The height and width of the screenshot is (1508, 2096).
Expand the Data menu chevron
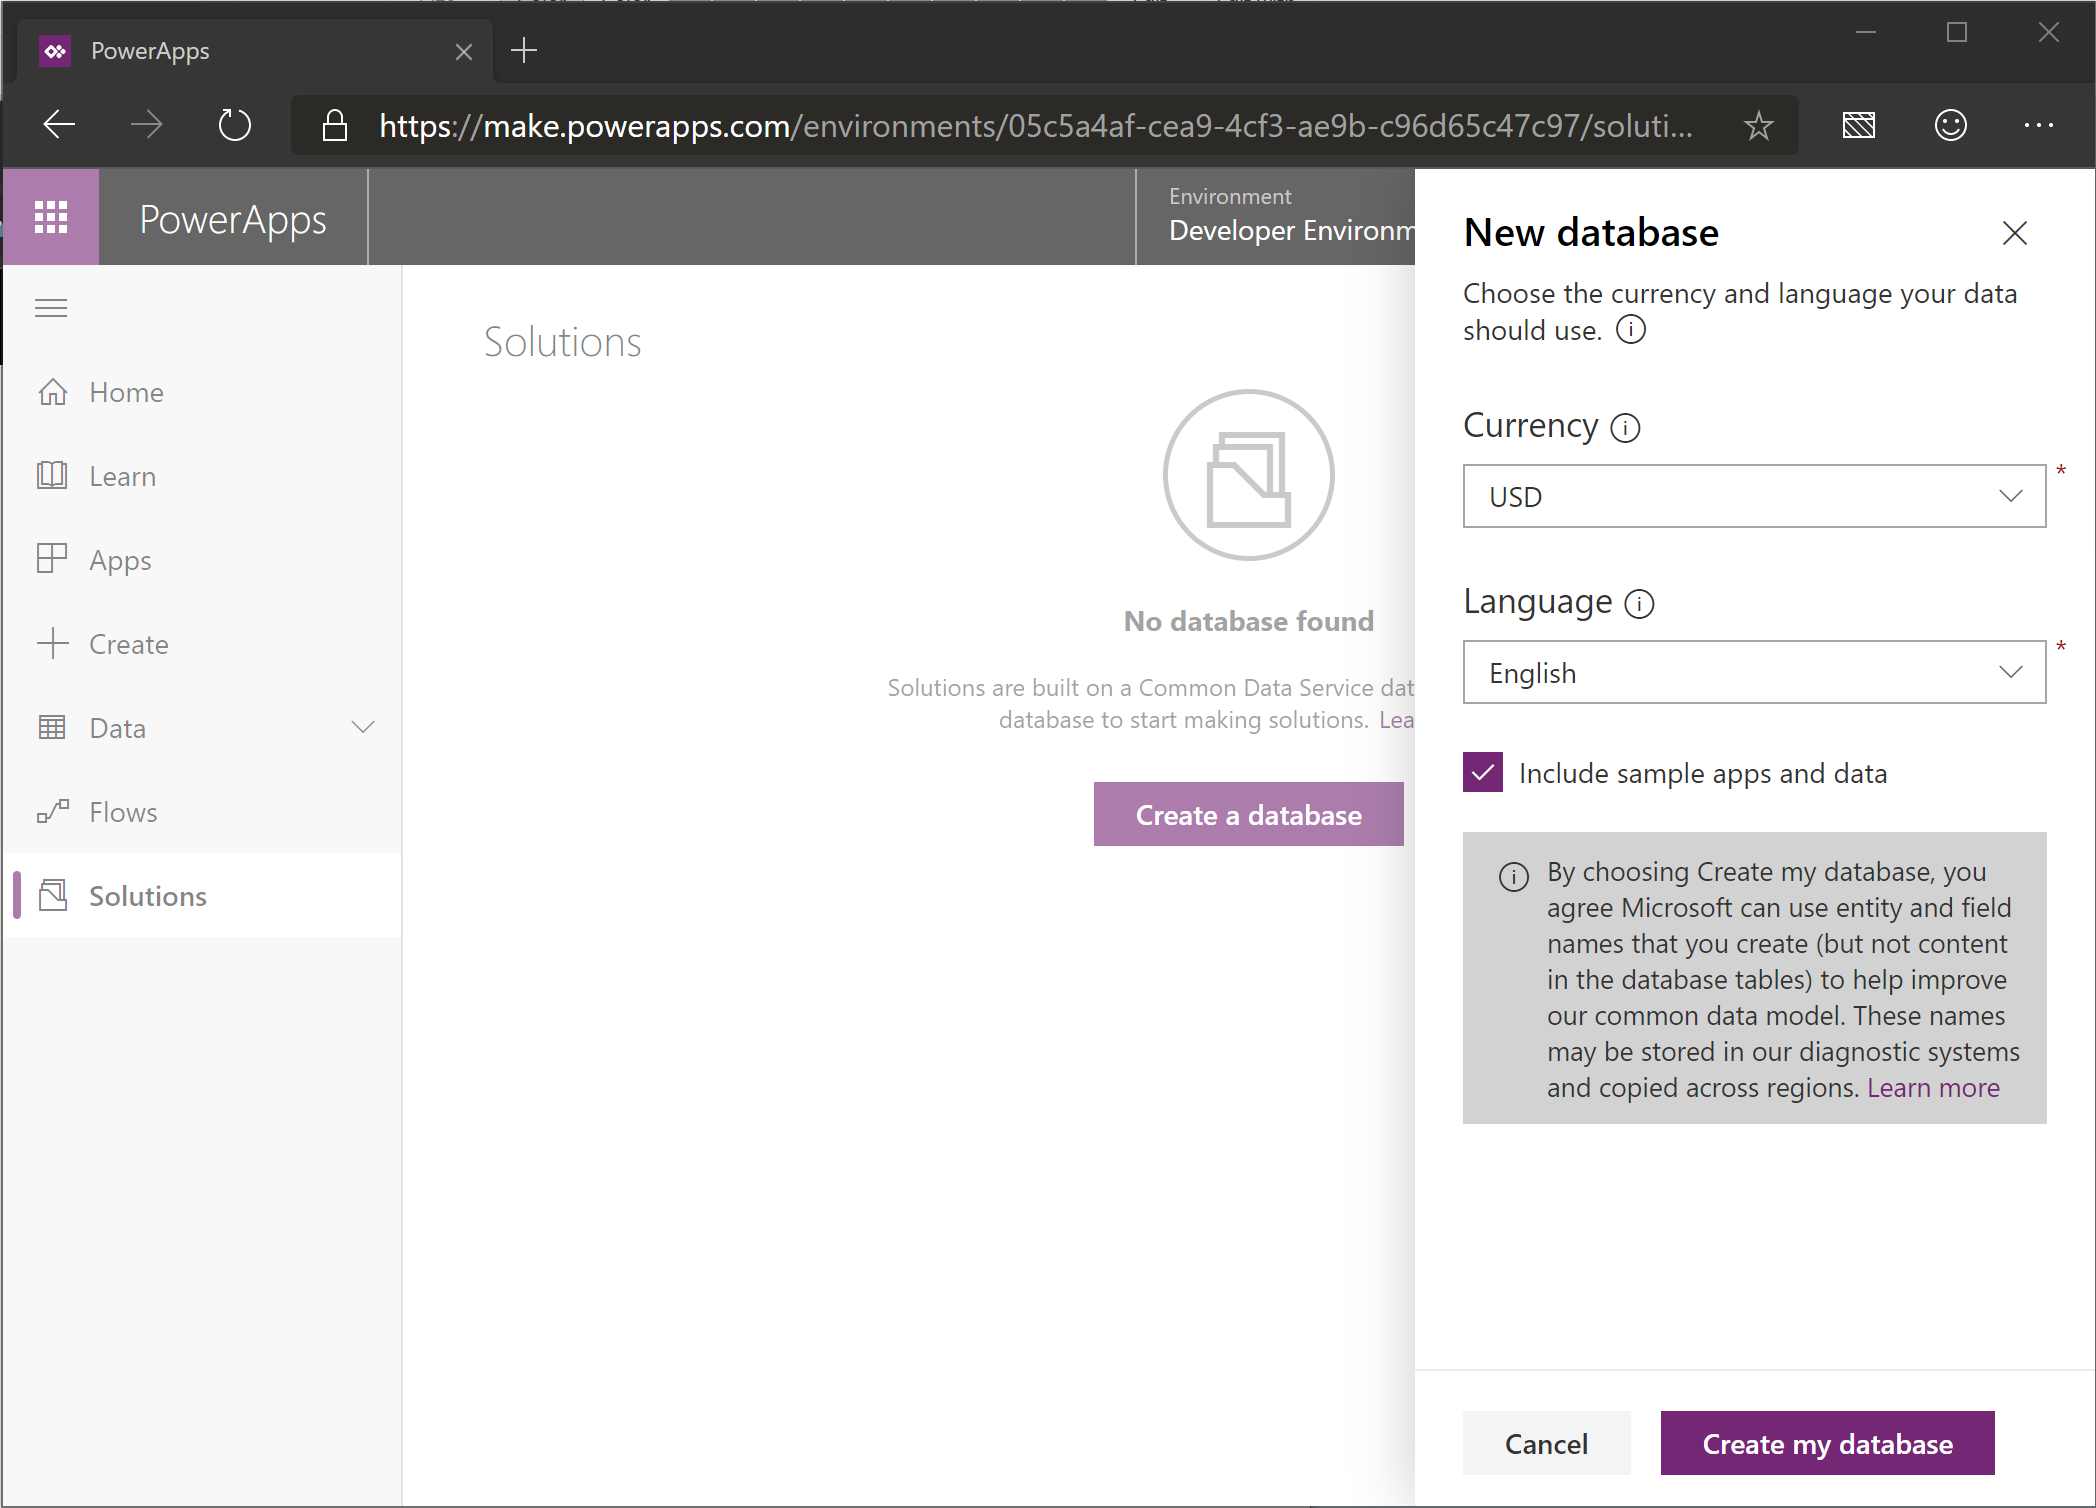[x=363, y=727]
